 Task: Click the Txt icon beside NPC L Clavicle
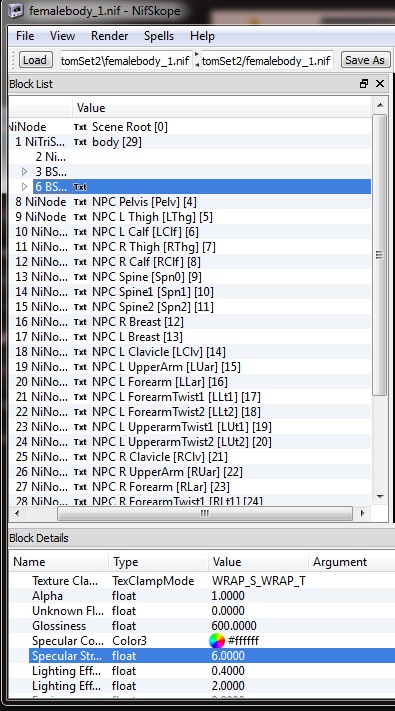[x=80, y=352]
